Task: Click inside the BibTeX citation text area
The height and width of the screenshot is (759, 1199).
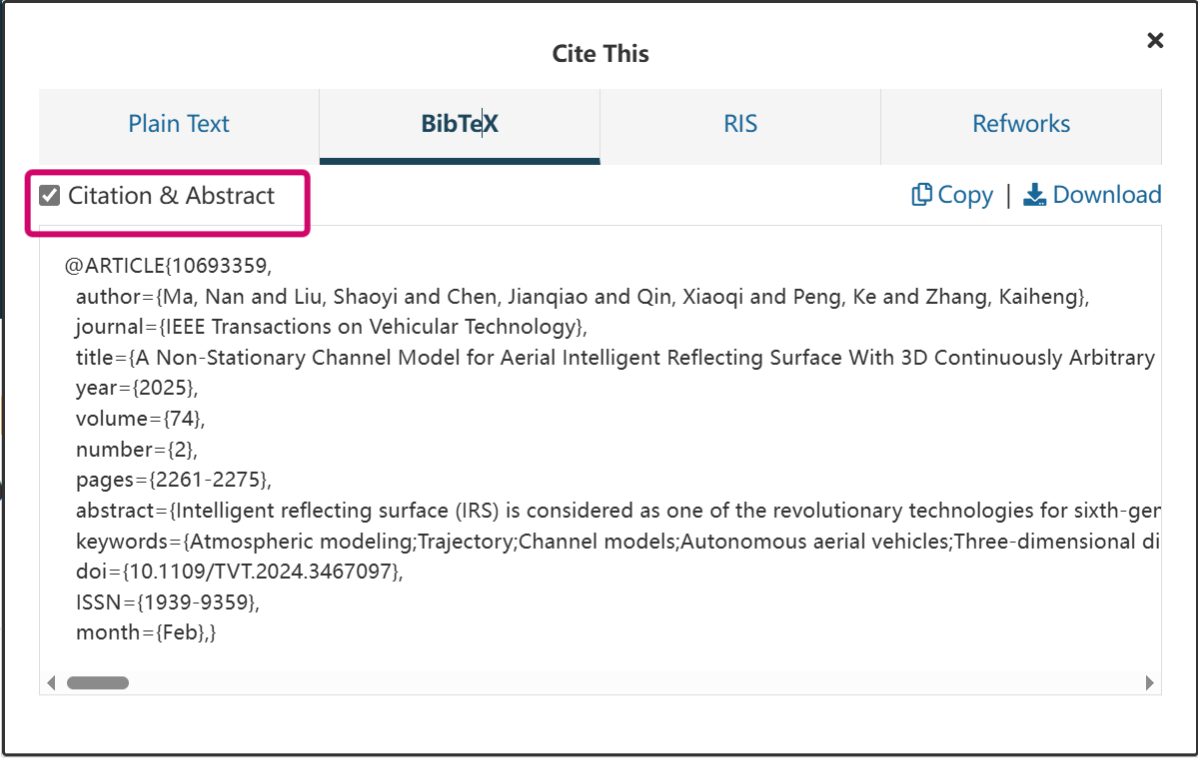Action: tap(600, 440)
